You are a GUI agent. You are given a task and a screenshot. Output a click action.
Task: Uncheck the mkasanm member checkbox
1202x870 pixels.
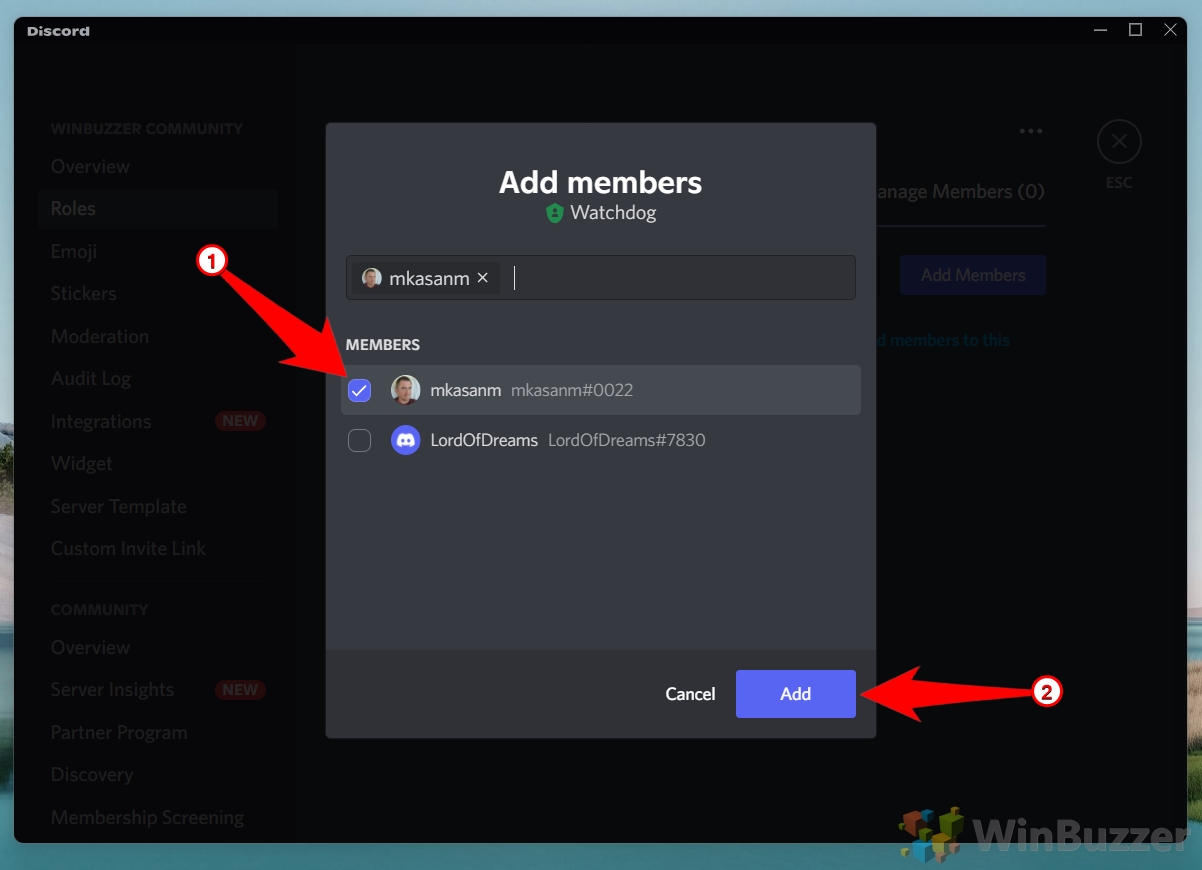[359, 390]
